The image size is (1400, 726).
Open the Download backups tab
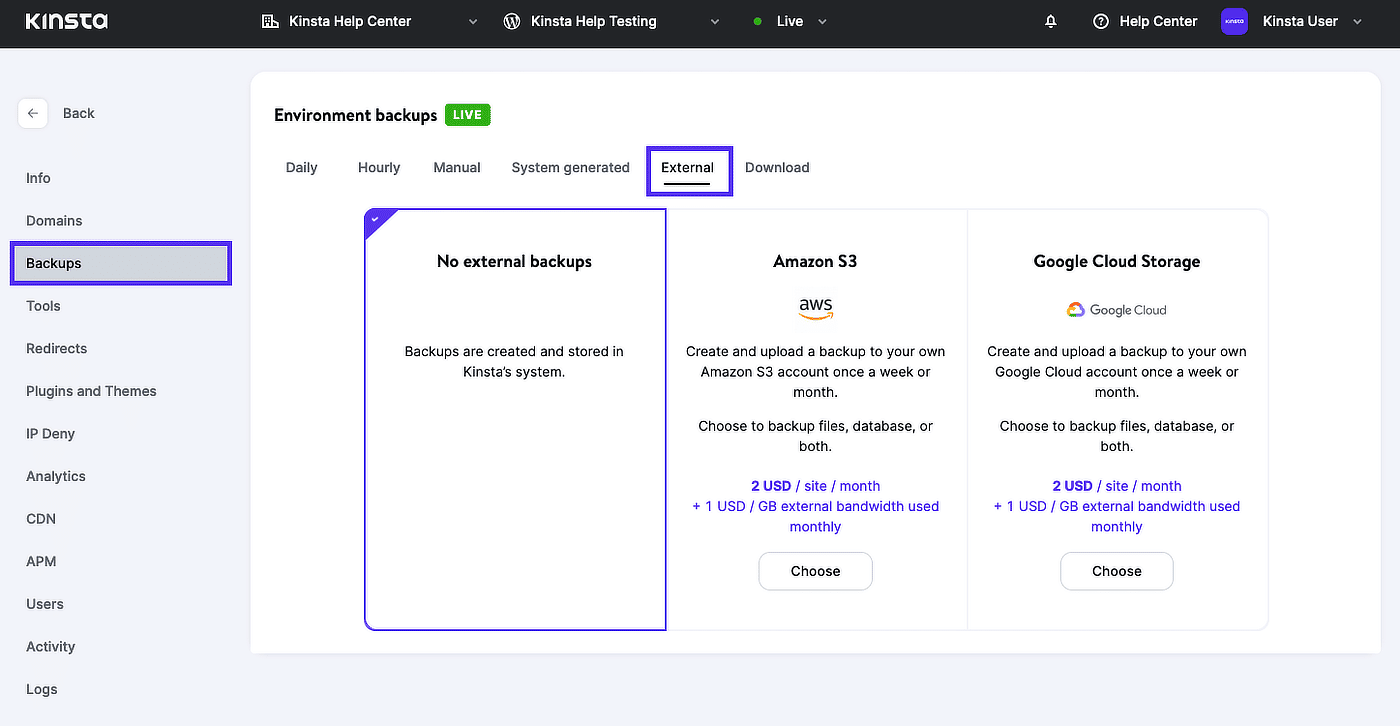(x=777, y=167)
